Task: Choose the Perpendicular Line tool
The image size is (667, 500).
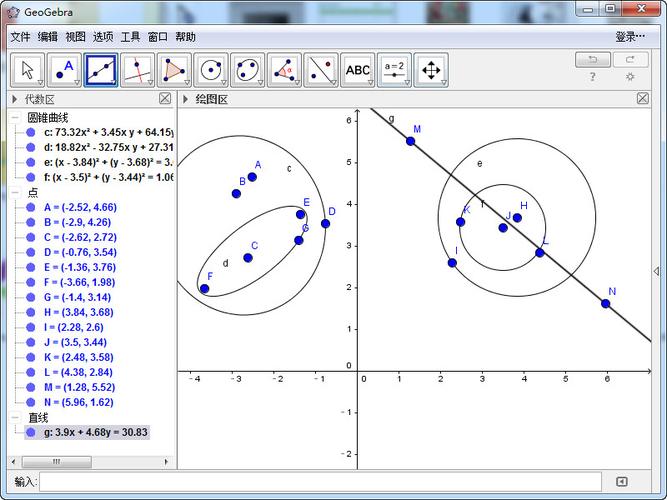Action: point(138,70)
